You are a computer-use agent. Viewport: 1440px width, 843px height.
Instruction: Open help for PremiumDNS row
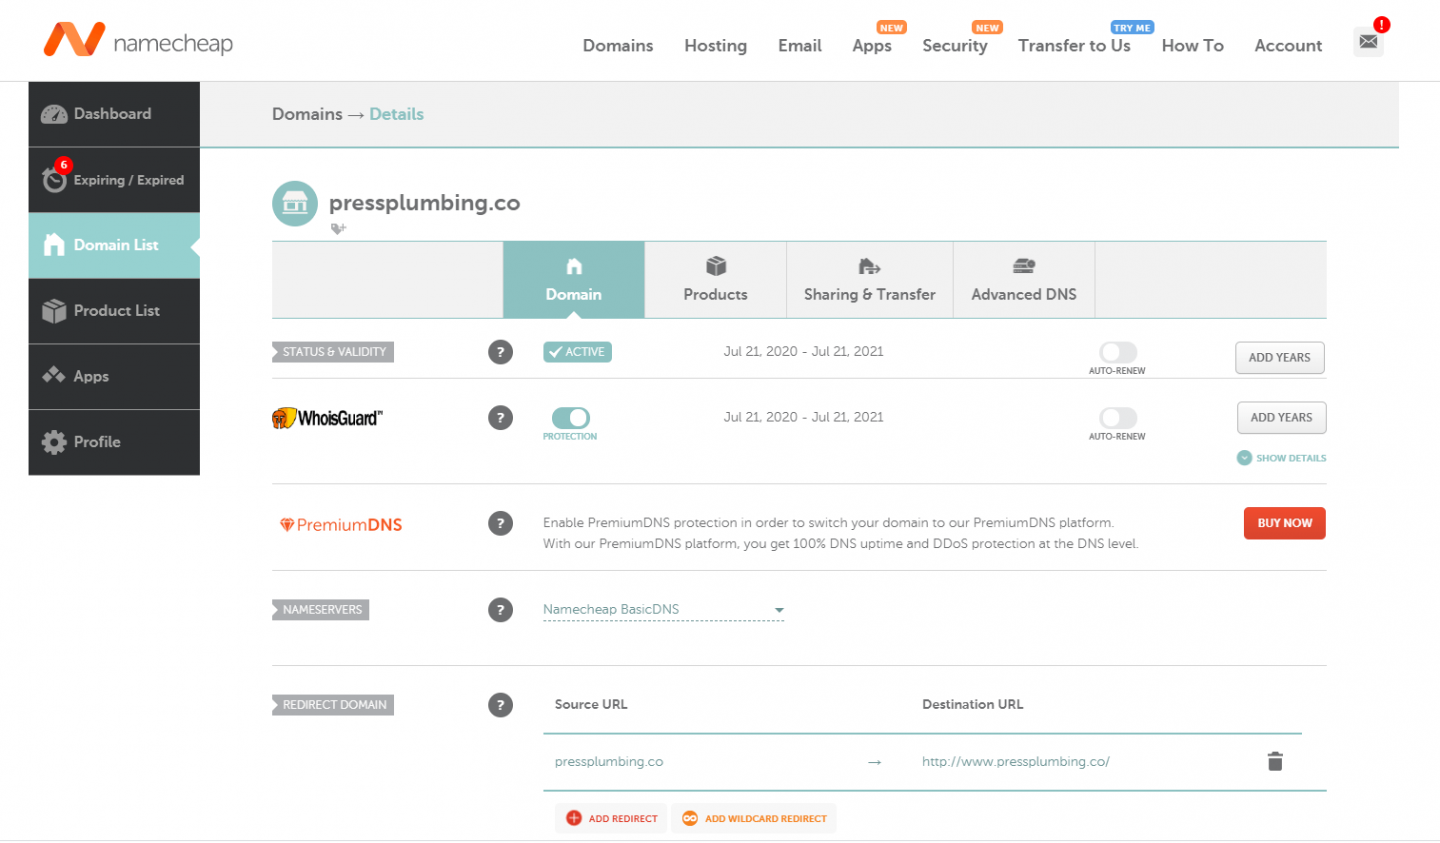coord(500,523)
